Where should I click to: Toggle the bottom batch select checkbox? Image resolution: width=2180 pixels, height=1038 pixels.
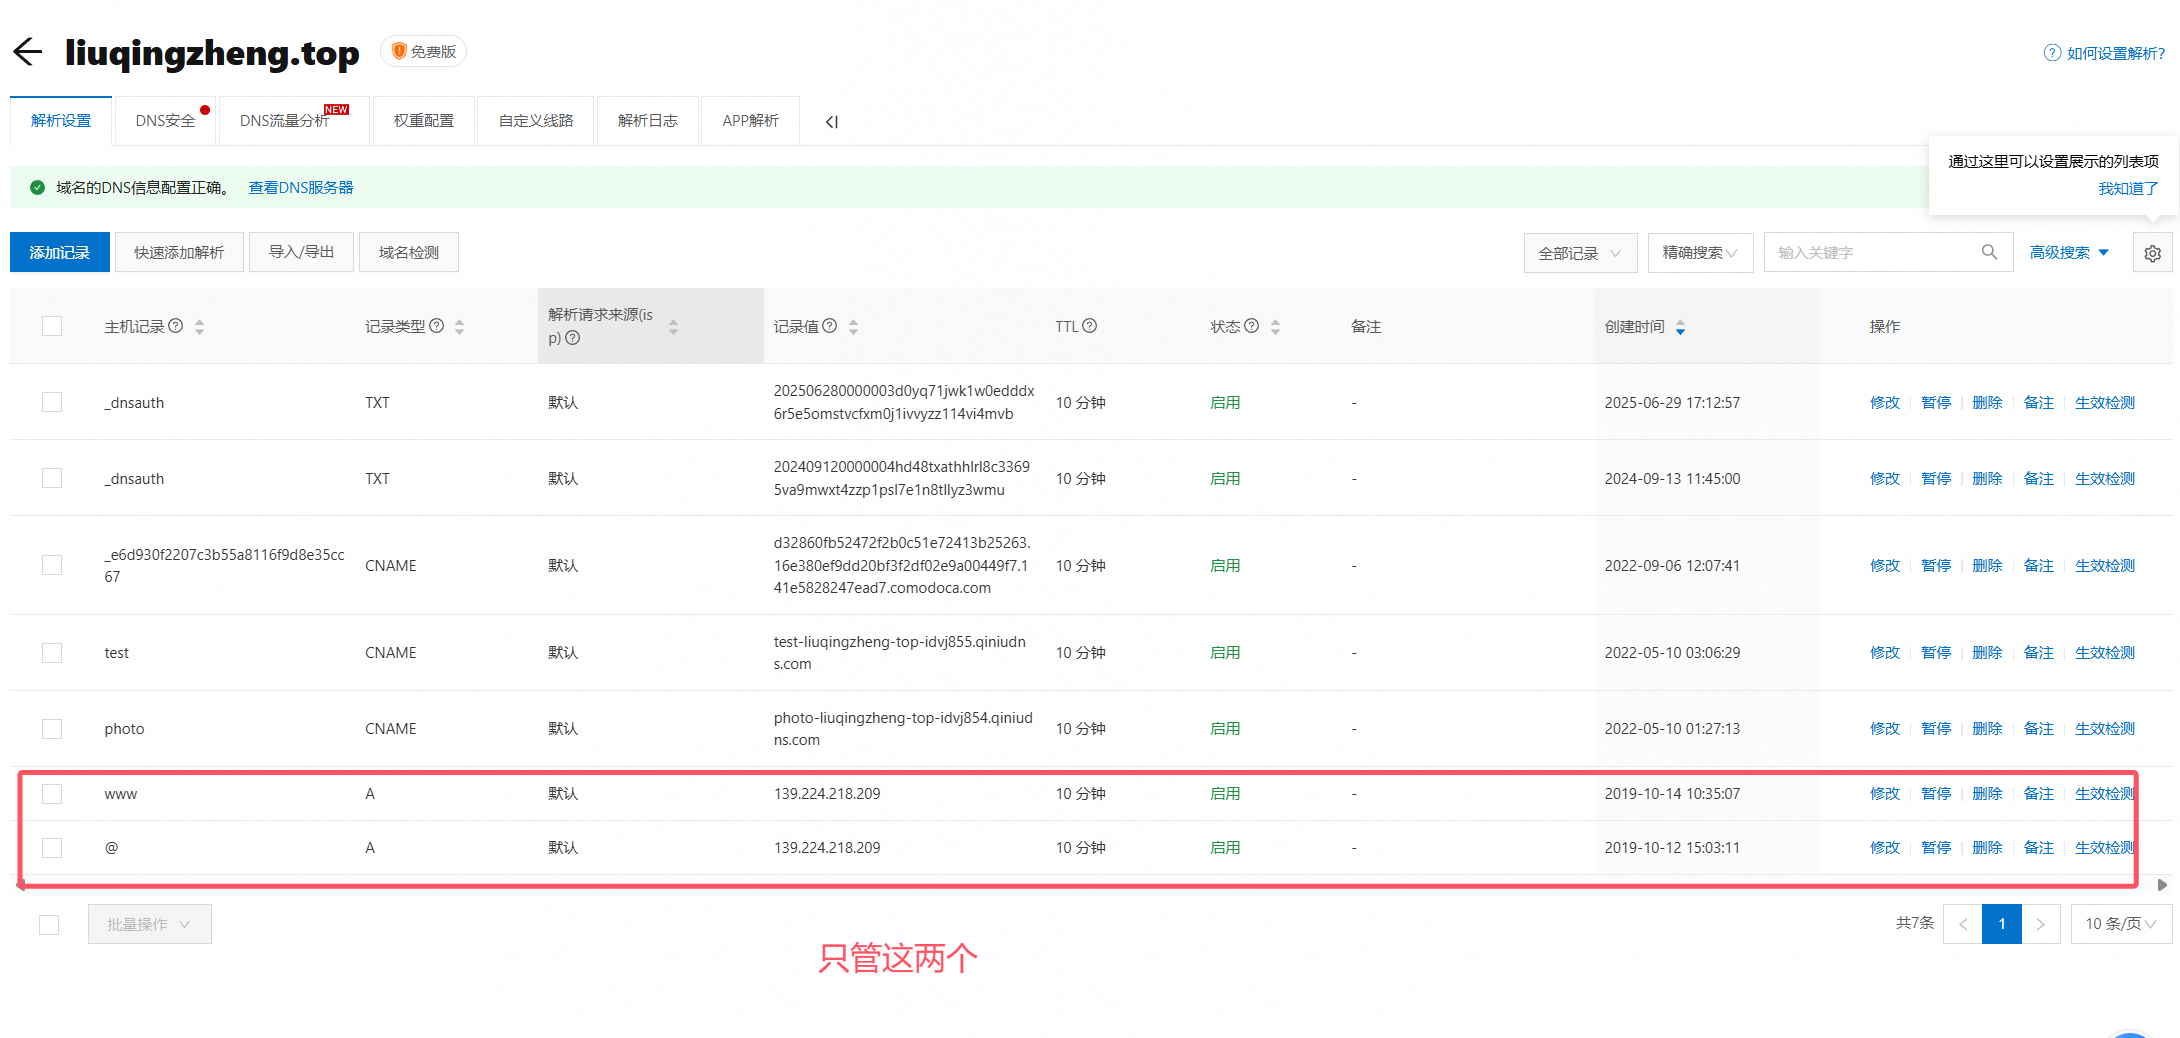[49, 925]
